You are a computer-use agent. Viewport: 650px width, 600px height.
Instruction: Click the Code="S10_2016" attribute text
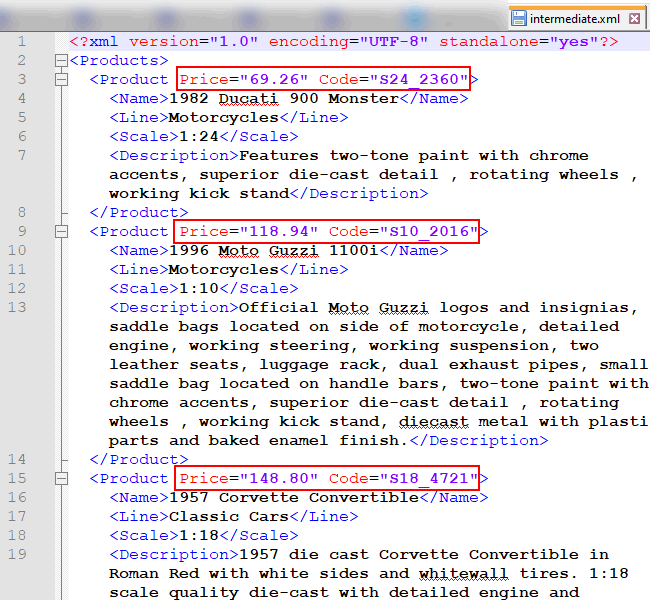pyautogui.click(x=424, y=232)
